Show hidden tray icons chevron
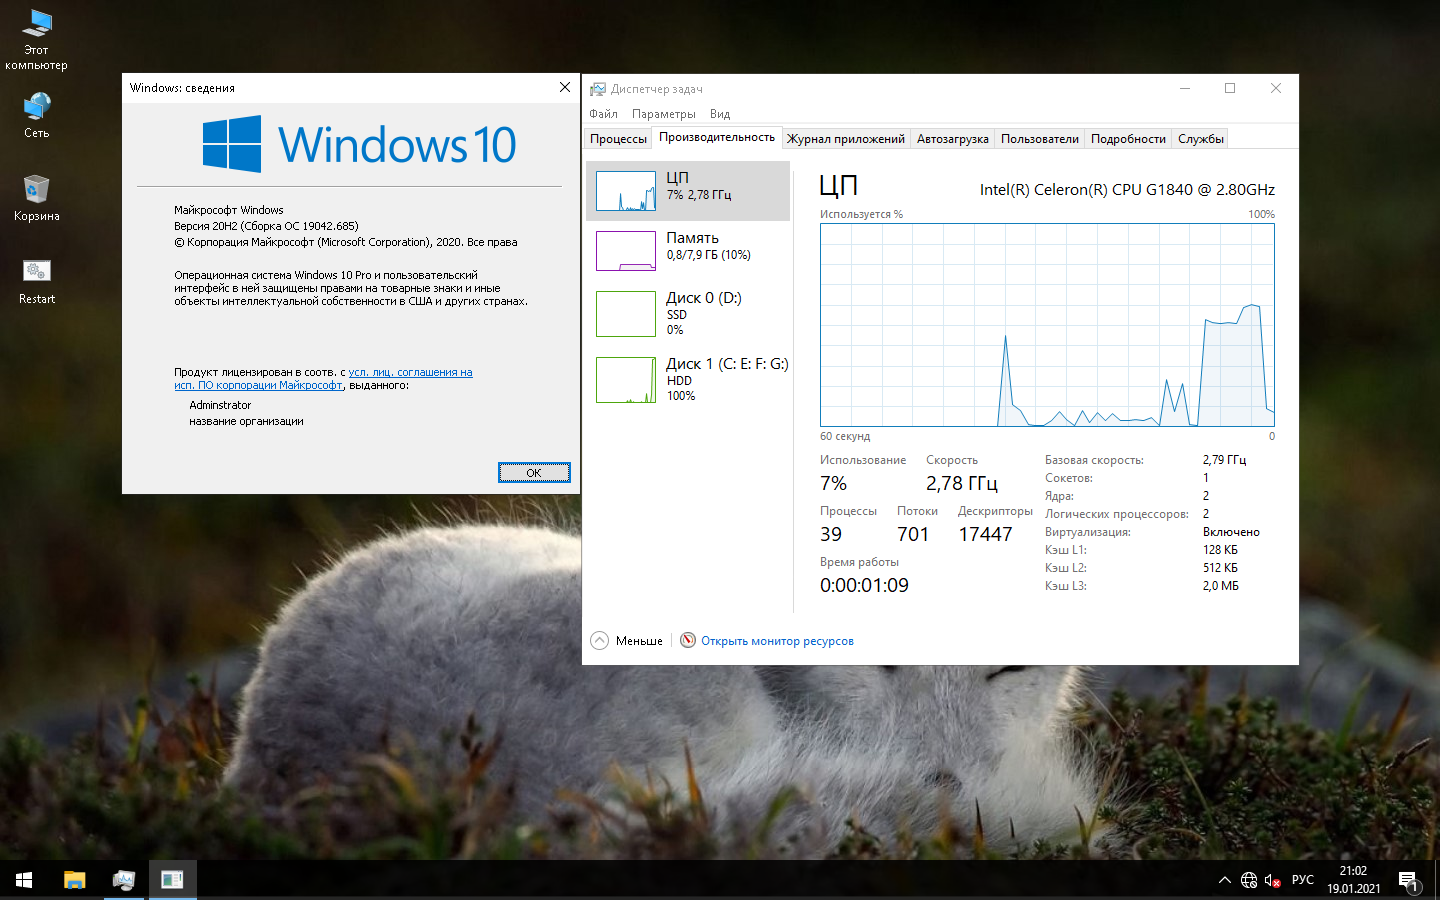The image size is (1440, 900). coord(1225,880)
